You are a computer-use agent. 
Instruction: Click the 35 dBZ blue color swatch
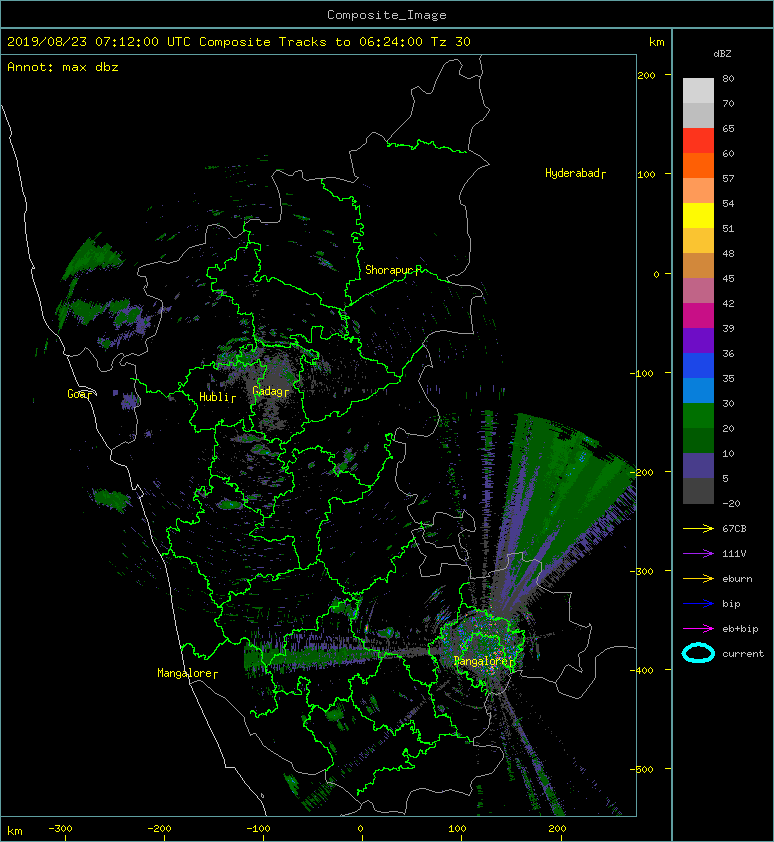tap(698, 391)
